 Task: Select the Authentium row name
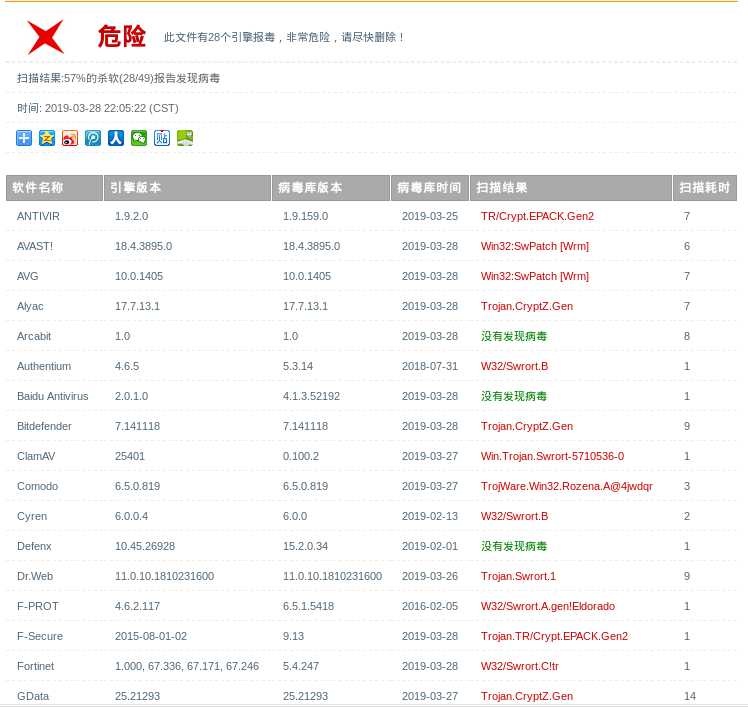click(x=44, y=366)
